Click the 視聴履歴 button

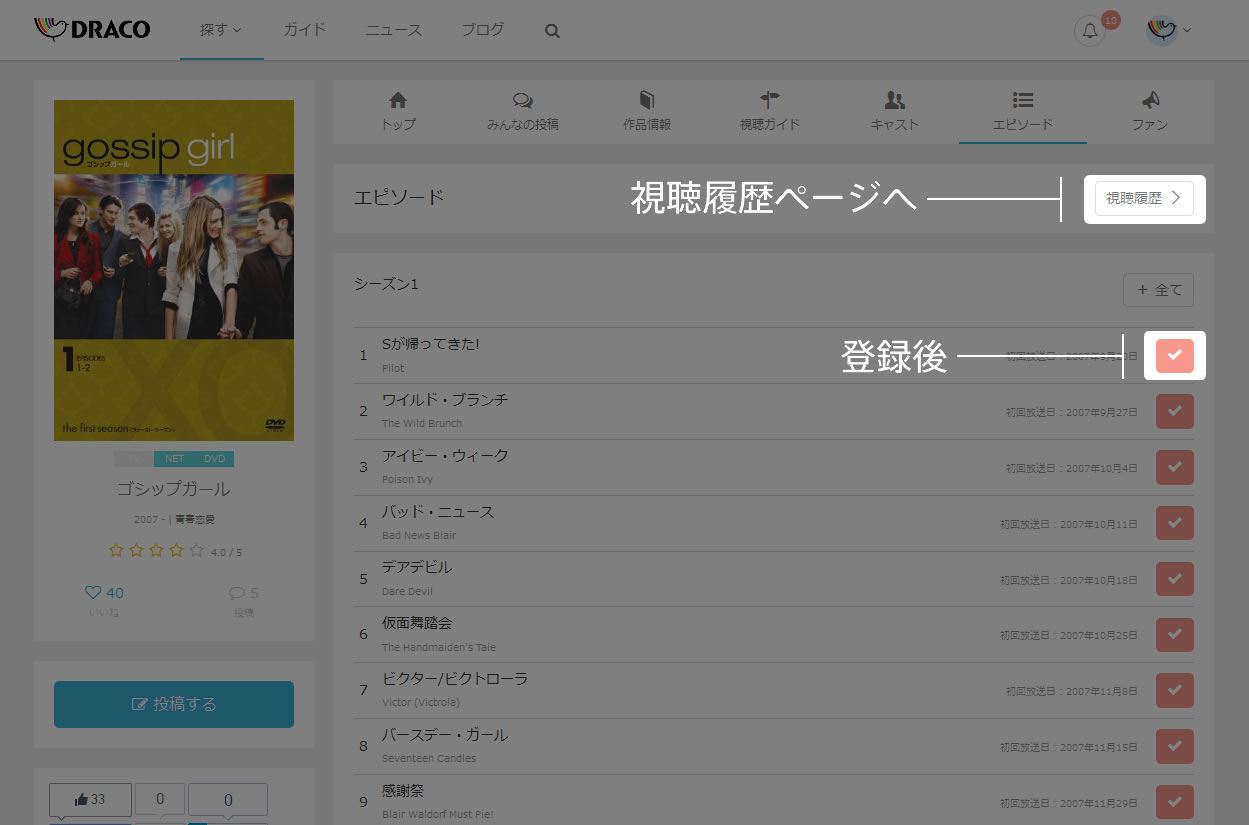click(x=1144, y=198)
